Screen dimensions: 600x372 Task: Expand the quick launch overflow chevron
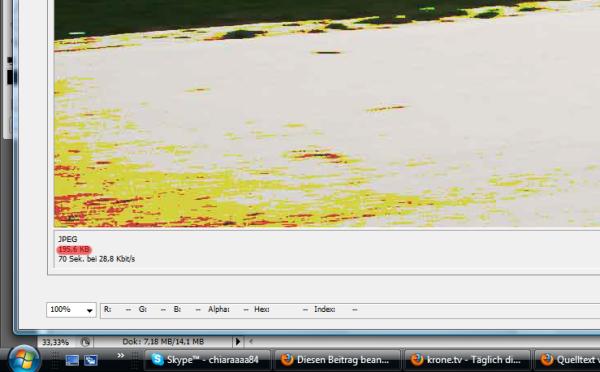tap(121, 356)
